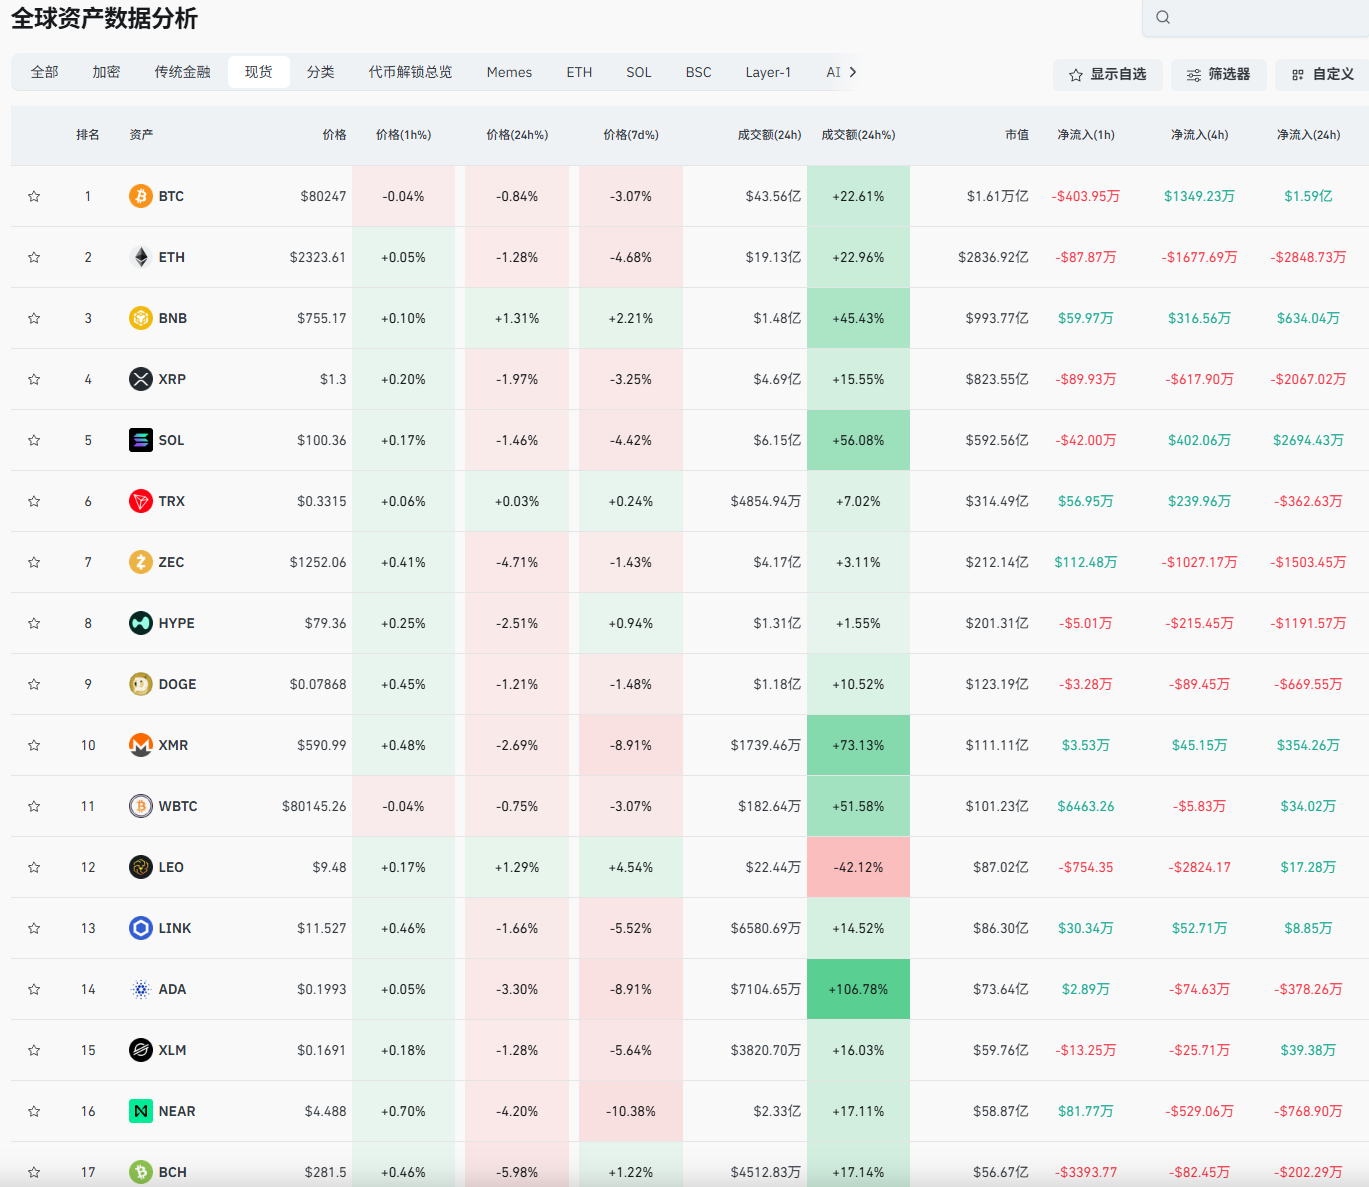Switch to the 传统金融 tab

pos(182,72)
